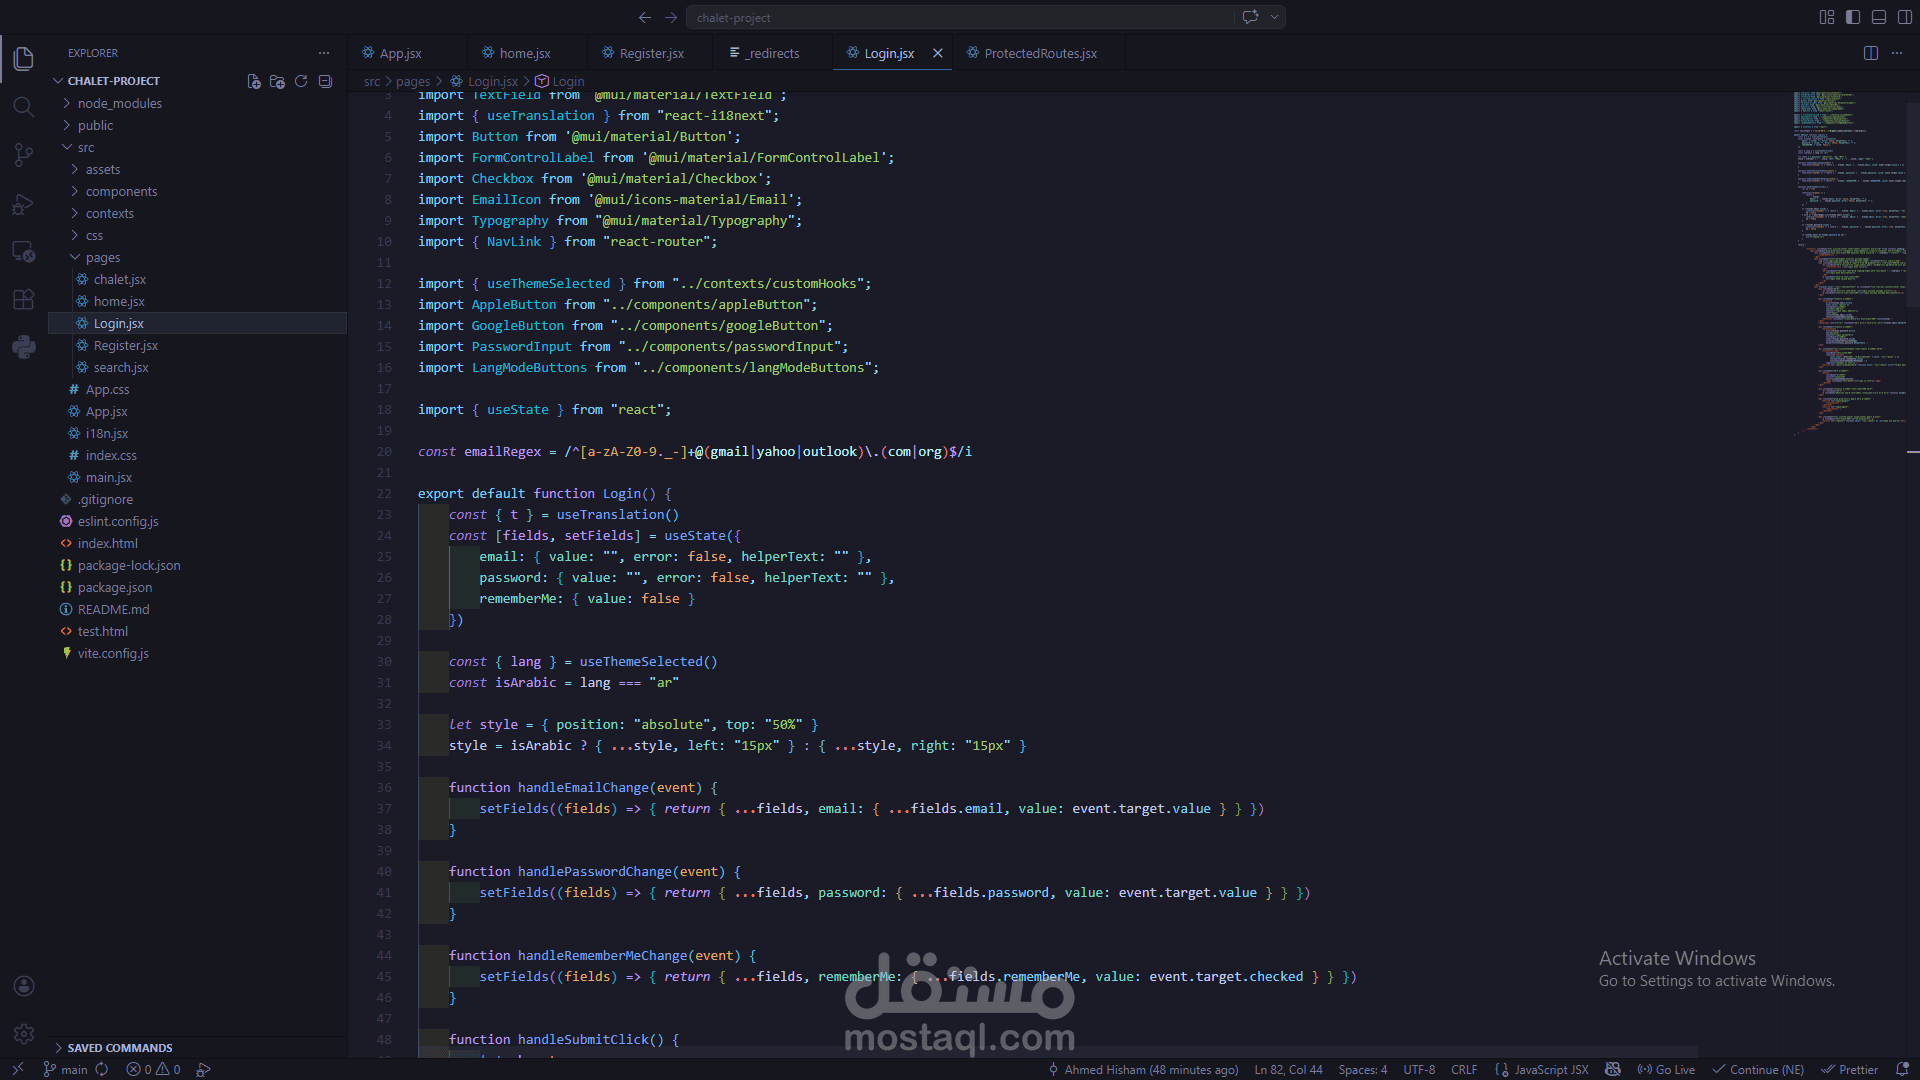
Task: Open the Extensions view
Action: [x=24, y=299]
